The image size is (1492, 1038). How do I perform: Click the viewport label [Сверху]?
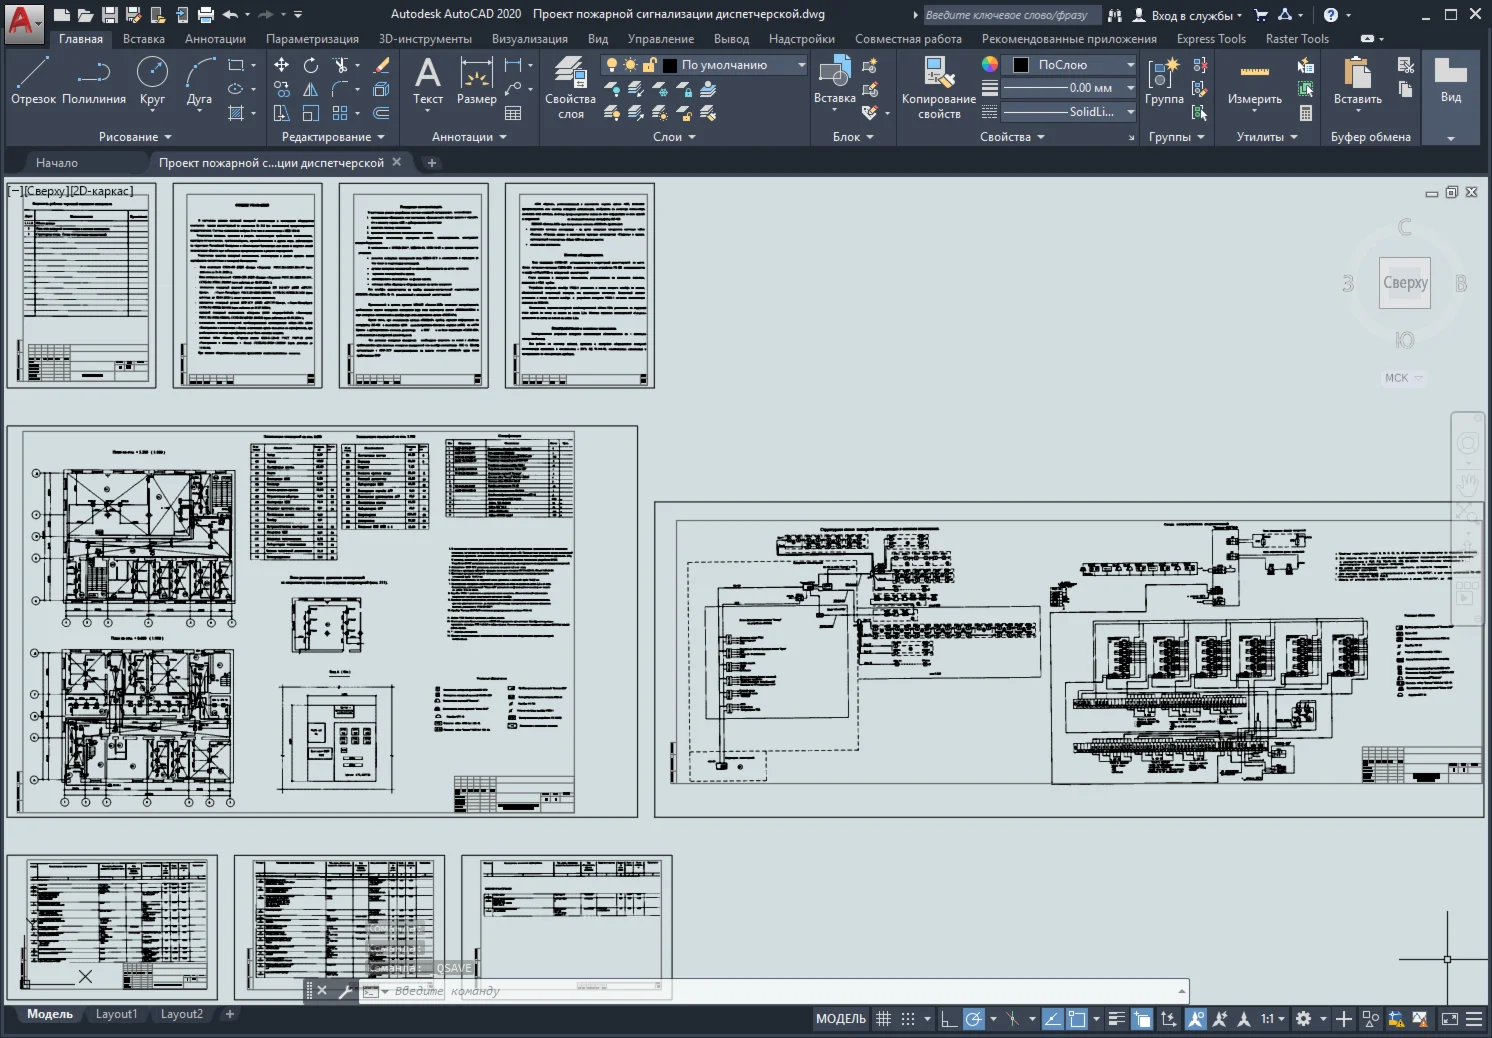pyautogui.click(x=46, y=191)
